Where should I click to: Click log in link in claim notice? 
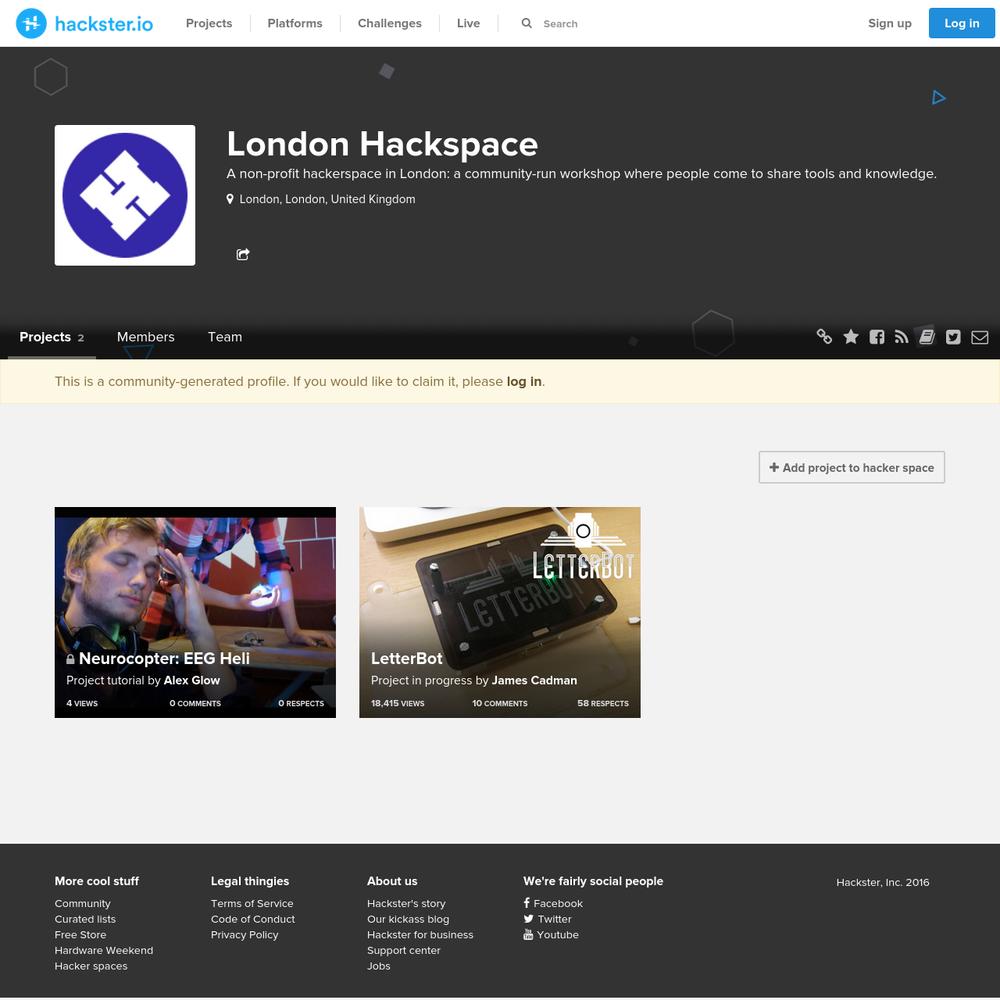tap(524, 381)
